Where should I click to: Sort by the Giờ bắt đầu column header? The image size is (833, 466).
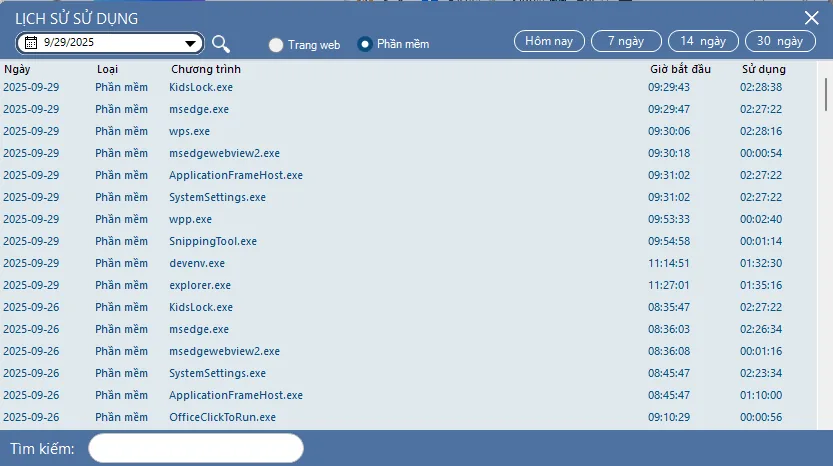coord(680,69)
